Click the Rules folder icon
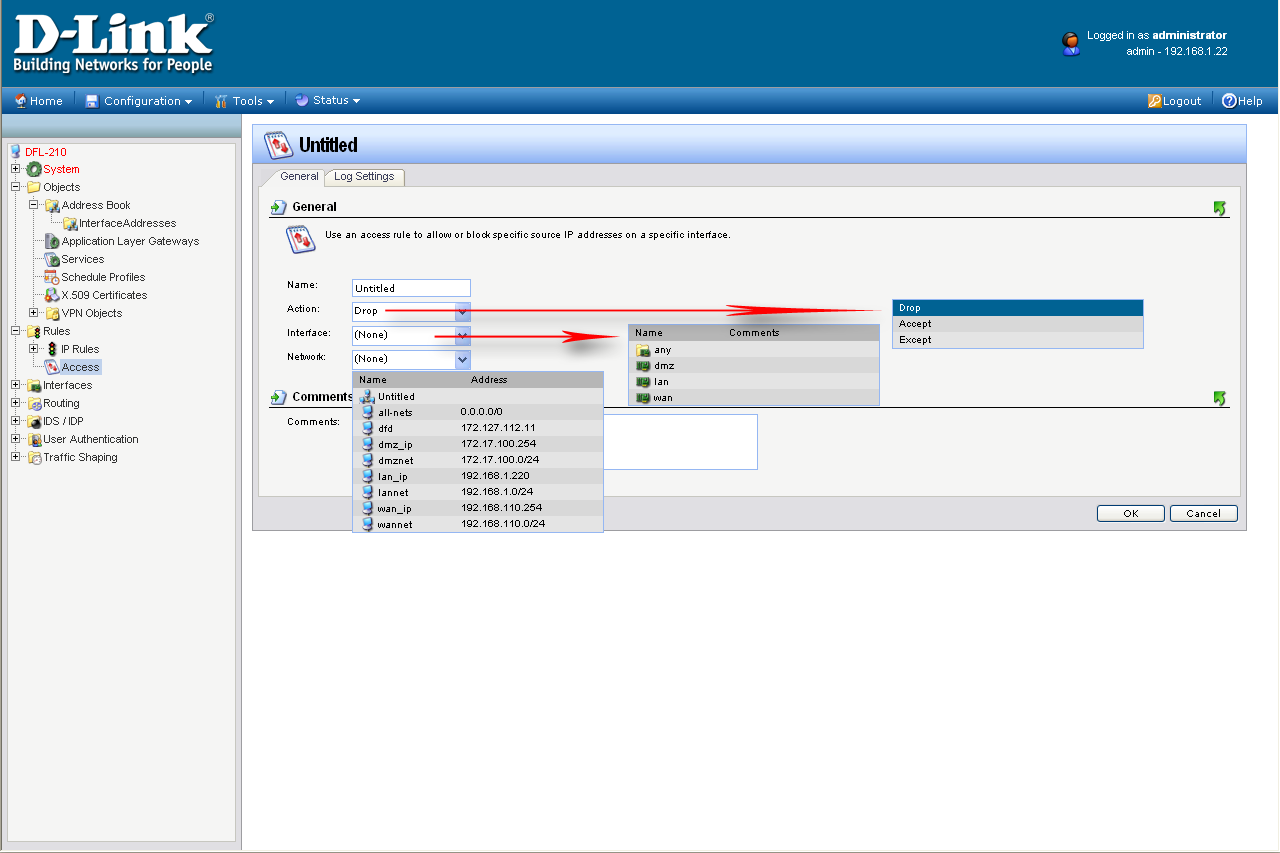 34,331
